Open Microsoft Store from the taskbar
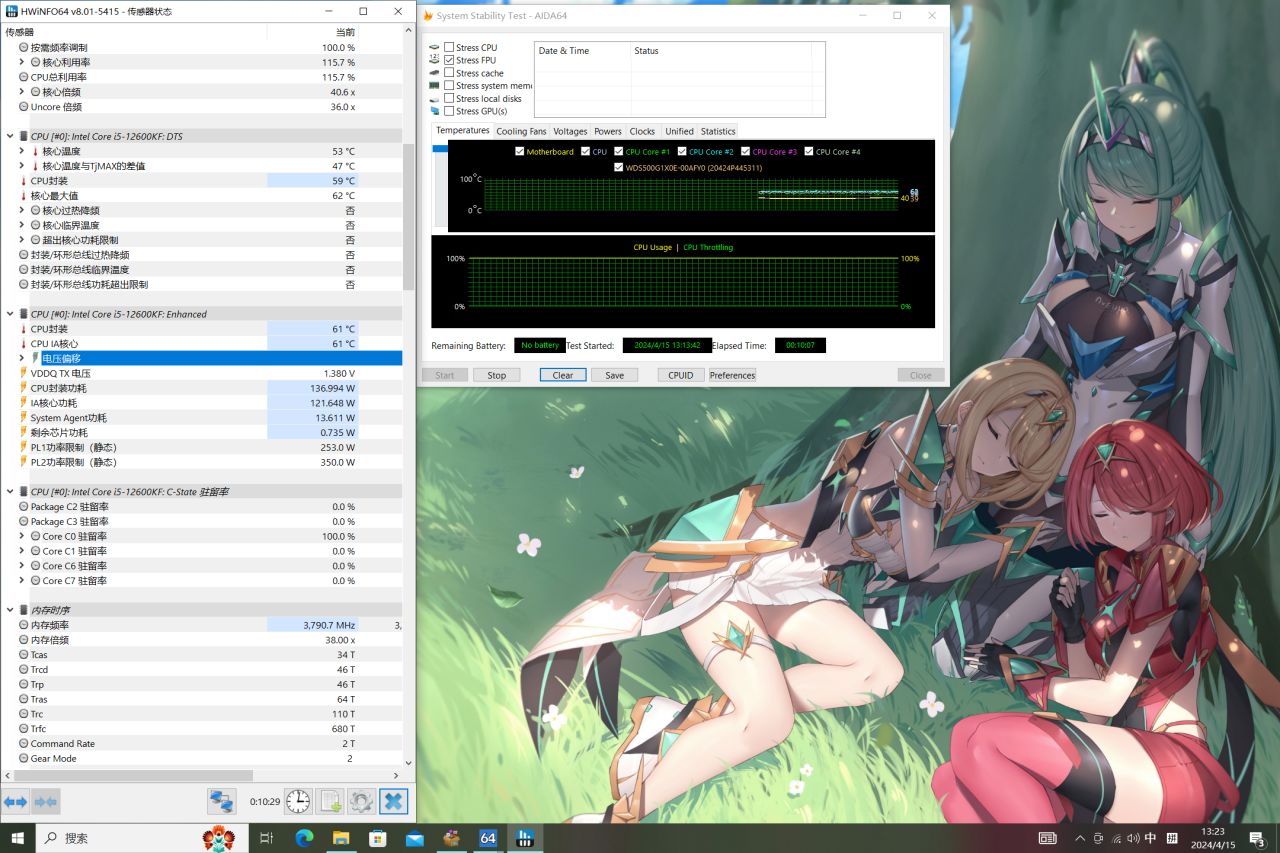This screenshot has width=1280, height=853. 378,838
